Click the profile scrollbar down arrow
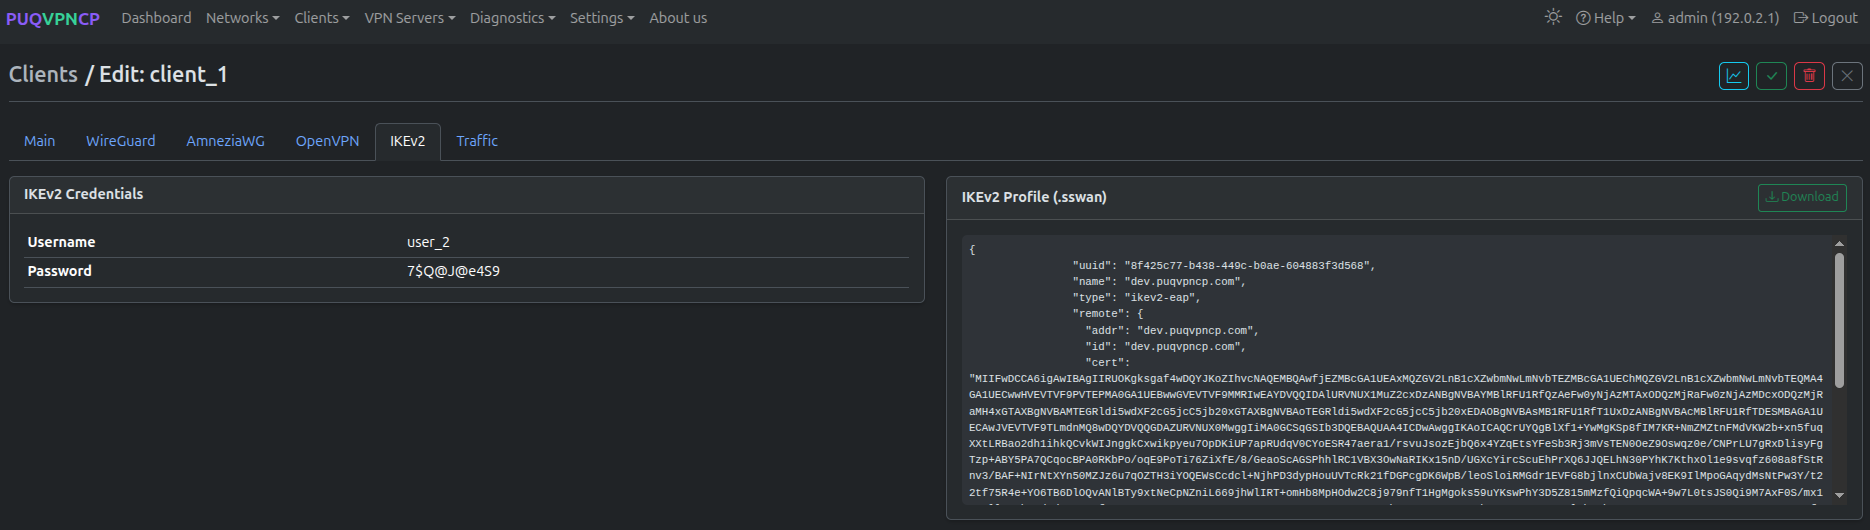The image size is (1870, 530). [1839, 495]
